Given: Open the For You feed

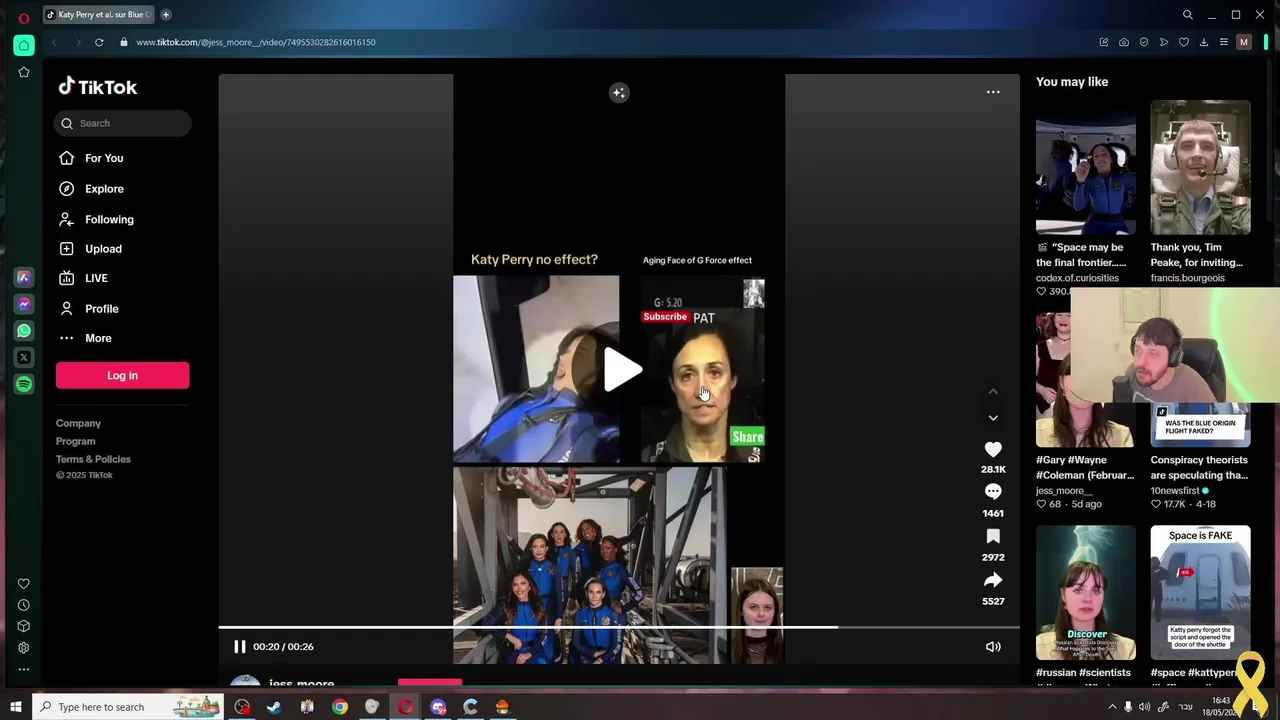Looking at the screenshot, I should pos(104,158).
